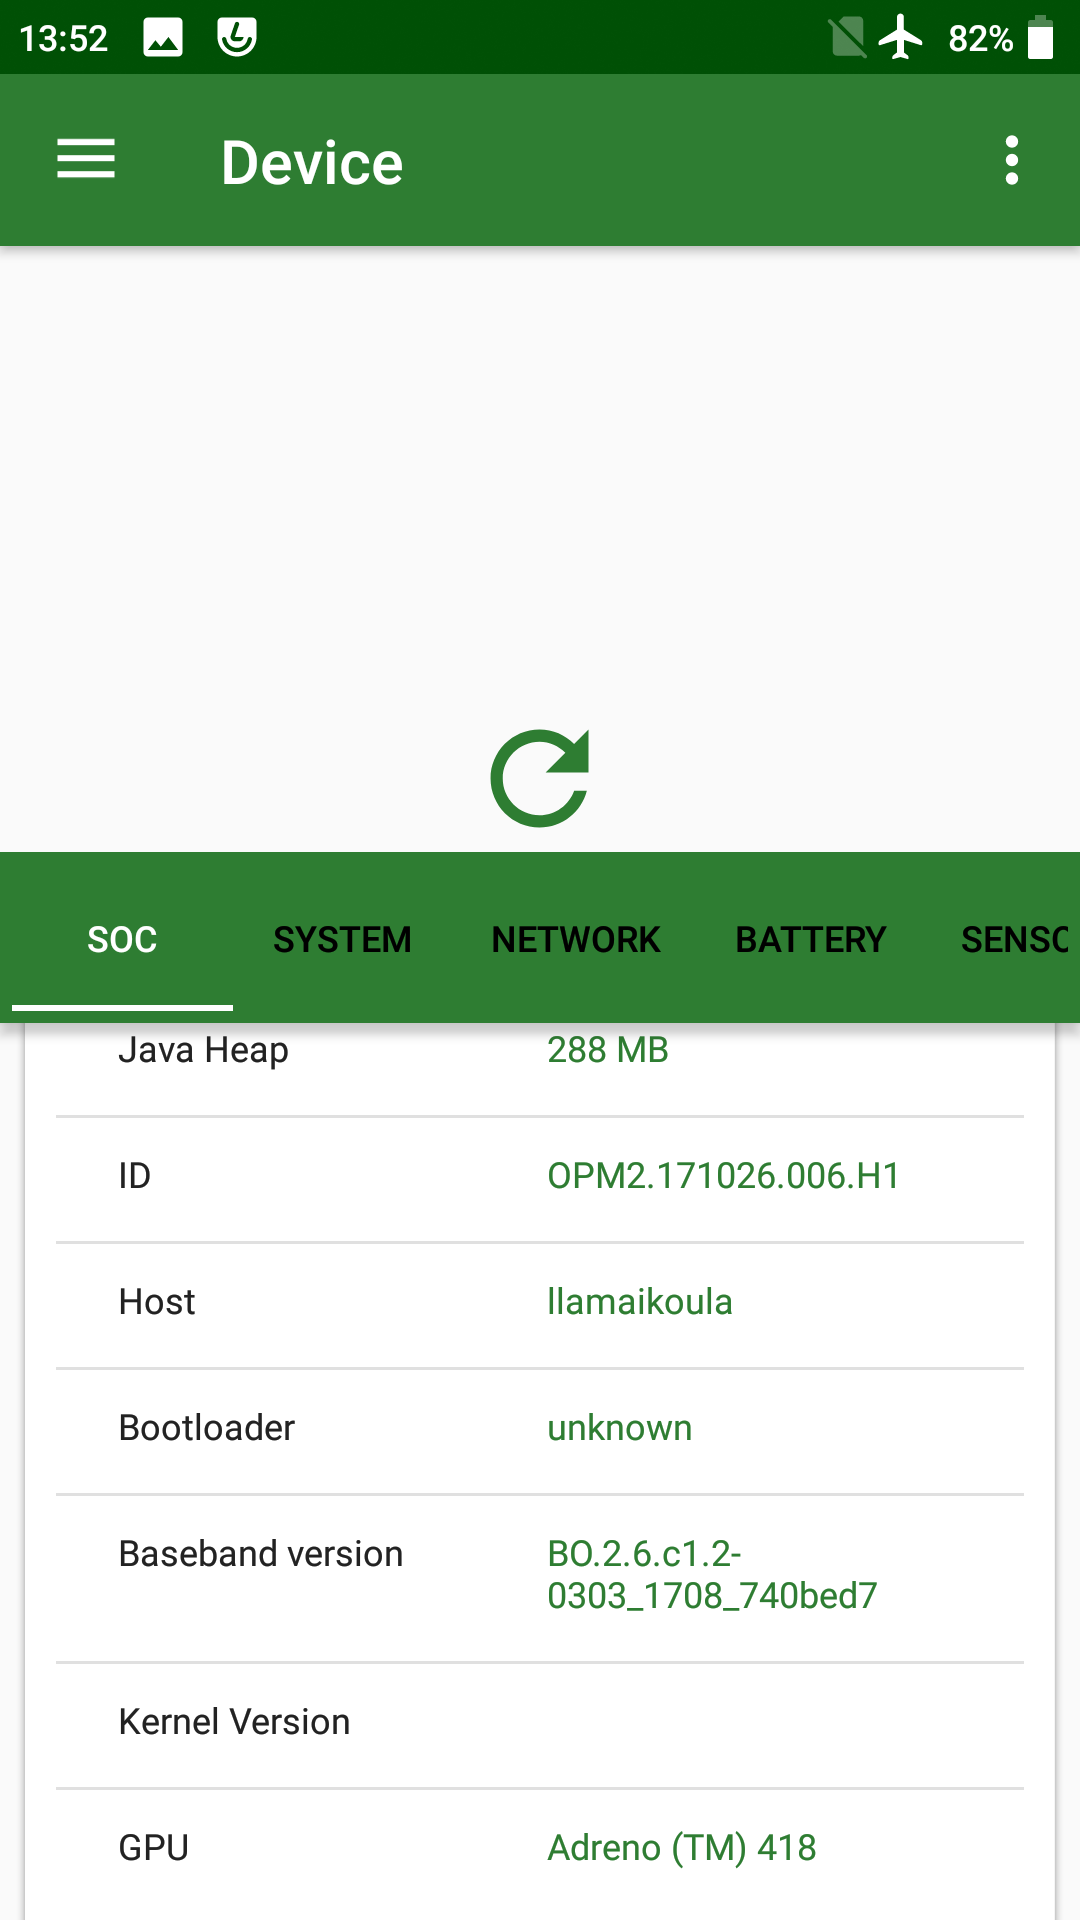The image size is (1080, 1920).
Task: Tap the green refresh icon
Action: tap(540, 778)
